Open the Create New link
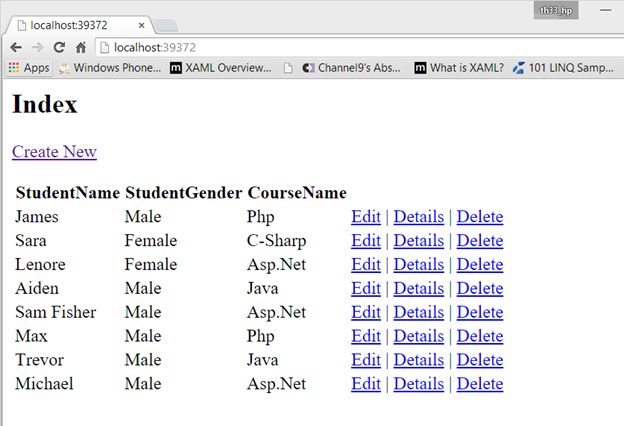 point(55,152)
